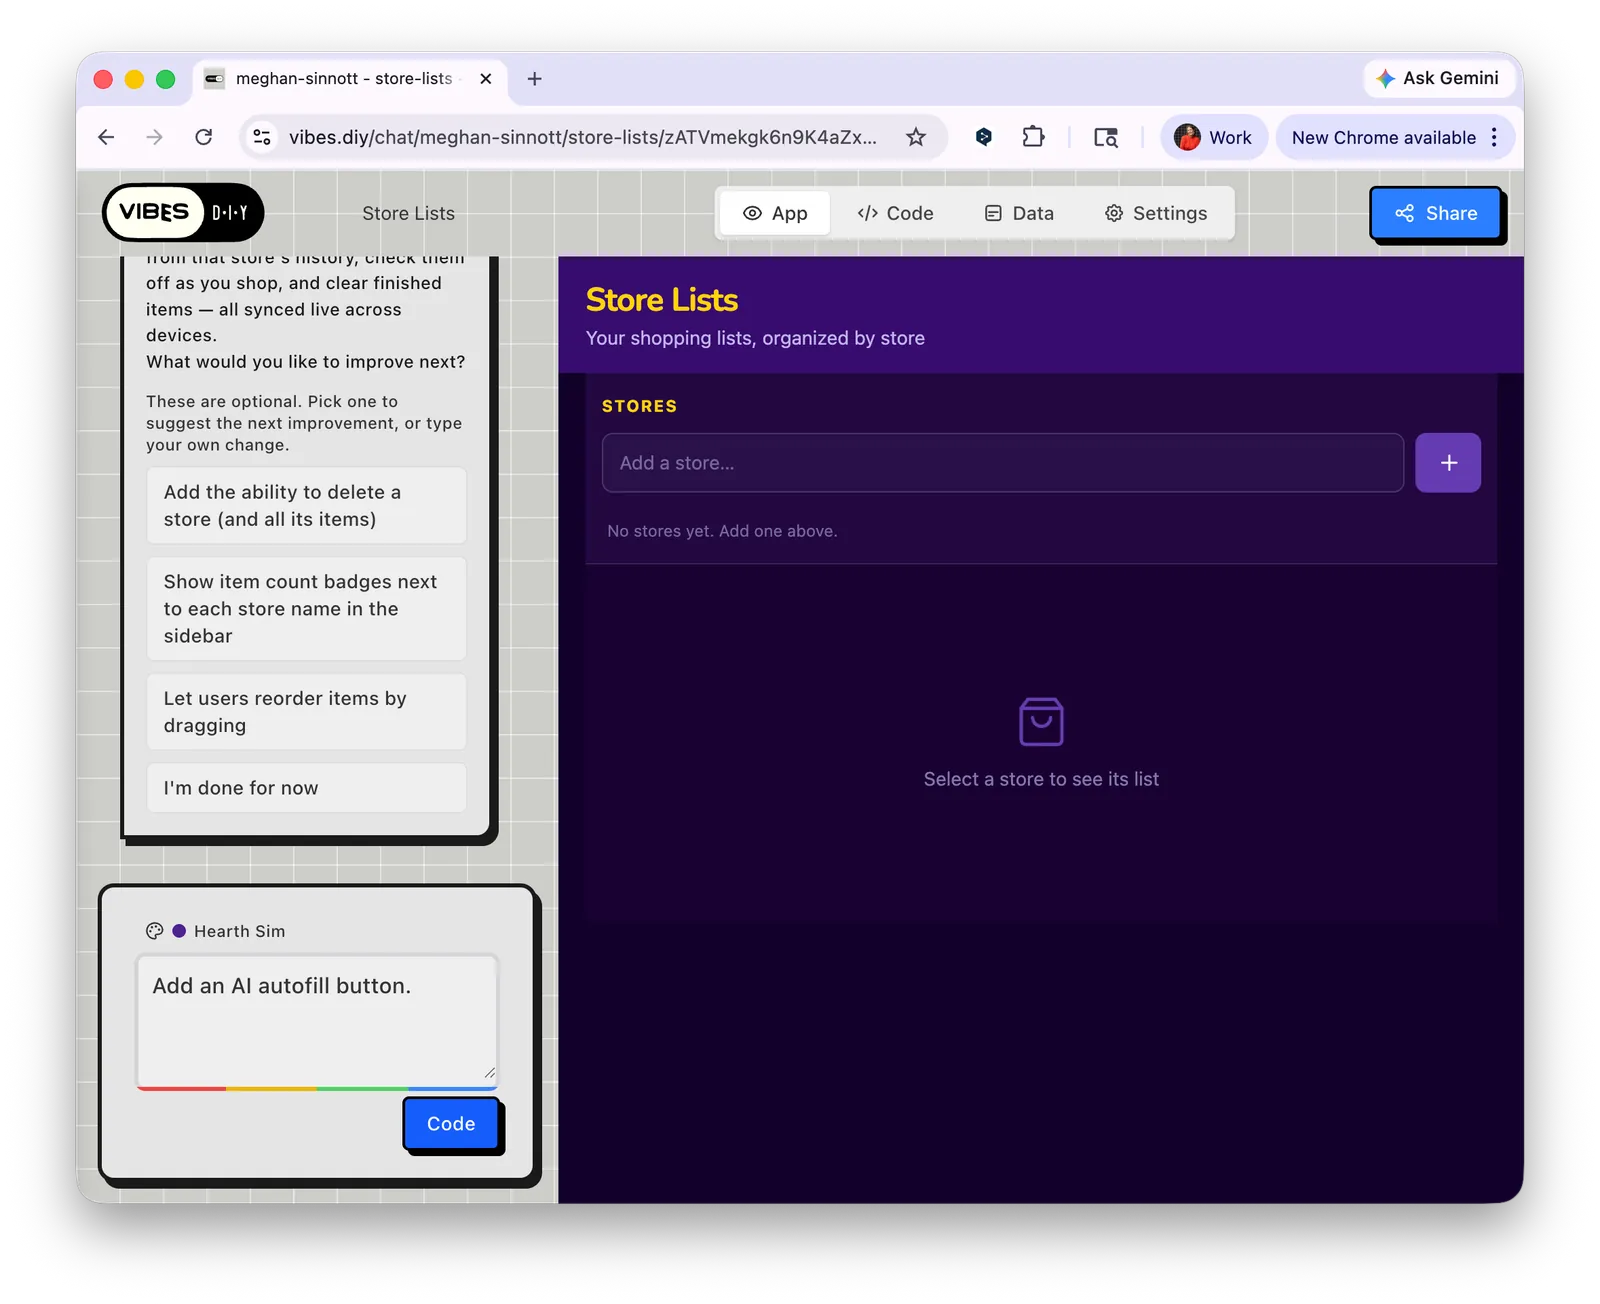1600x1304 pixels.
Task: Click the Store Lists title in header
Action: [x=408, y=213]
